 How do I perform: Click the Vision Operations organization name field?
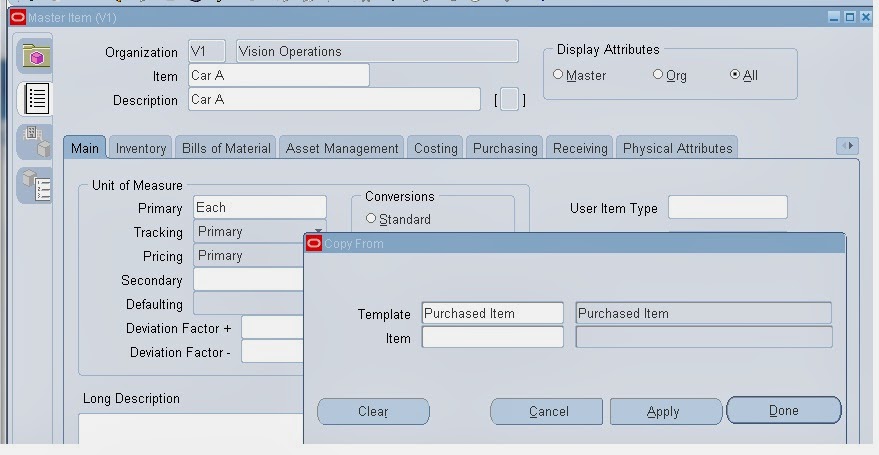[377, 51]
